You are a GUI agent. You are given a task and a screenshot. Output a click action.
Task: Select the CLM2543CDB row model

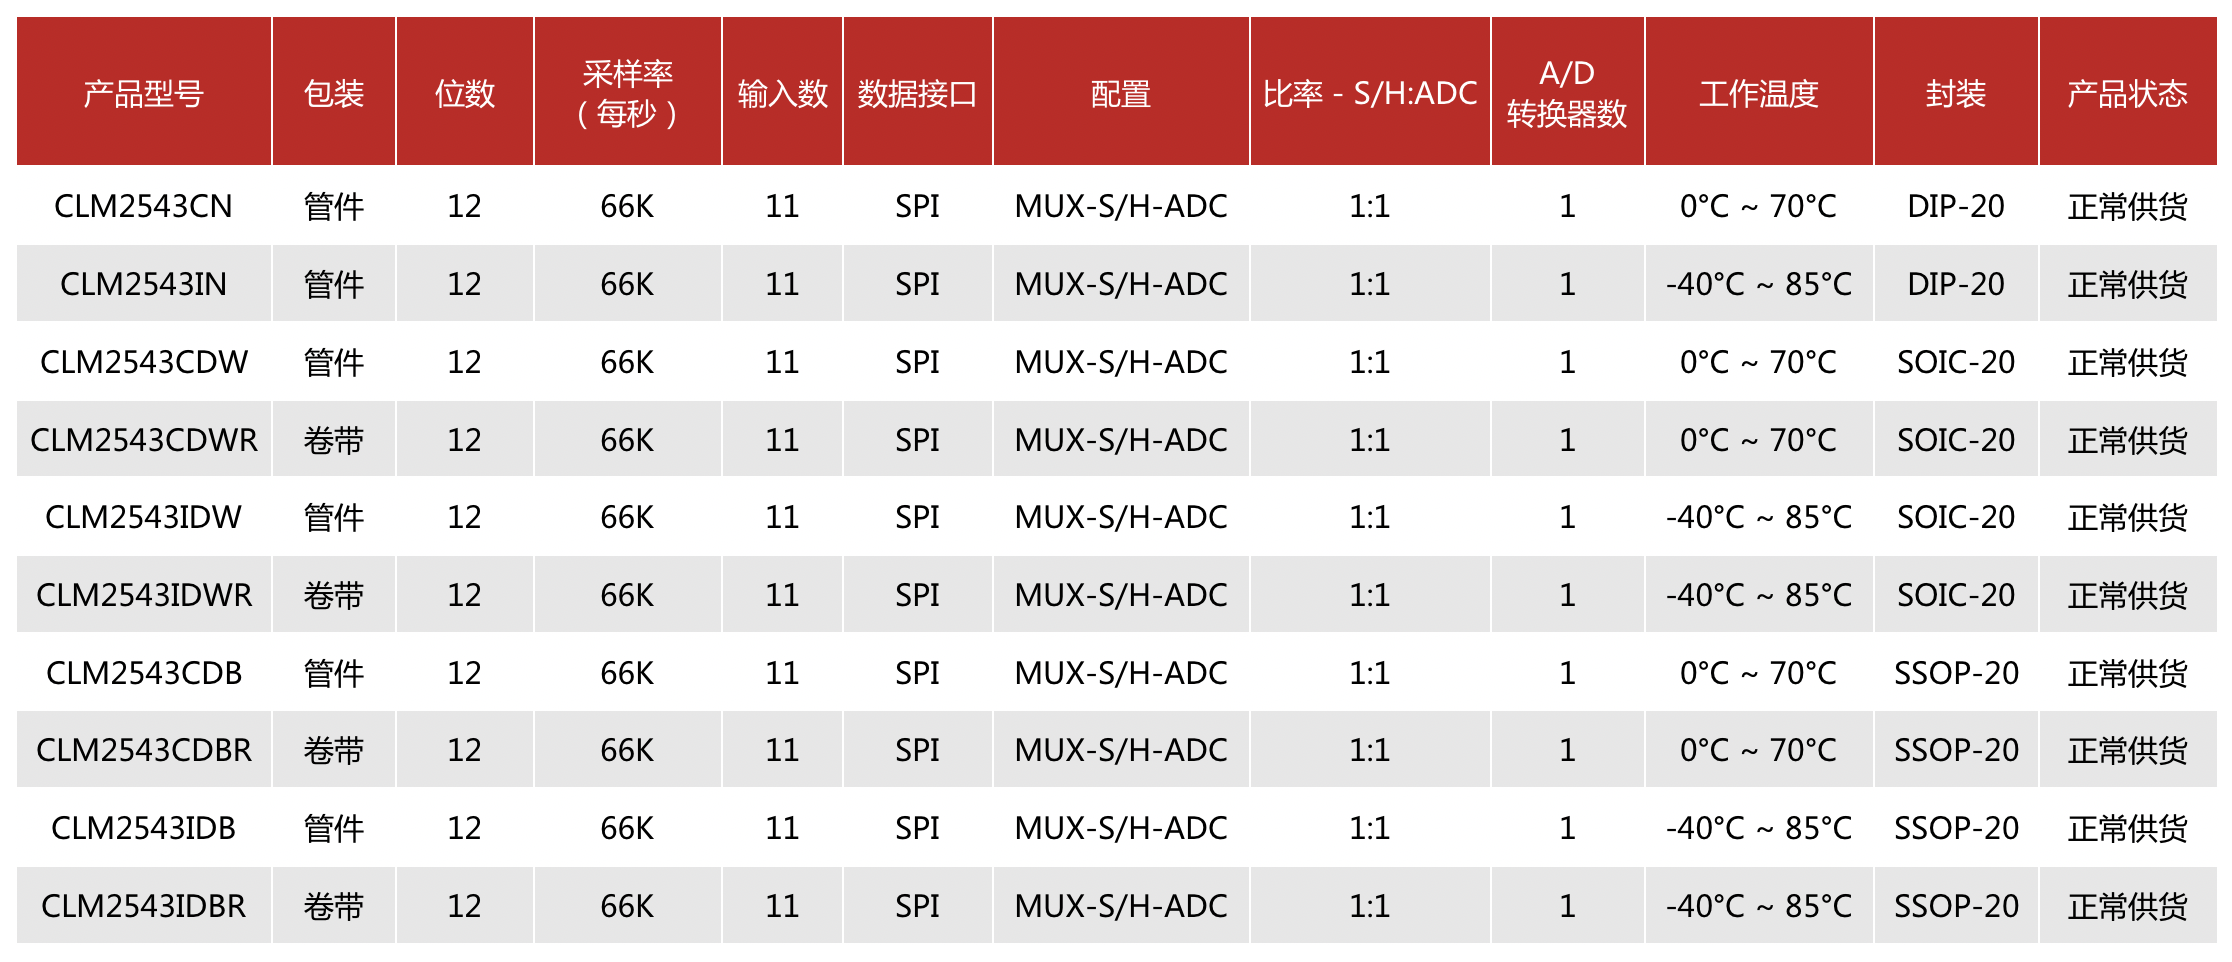143,673
